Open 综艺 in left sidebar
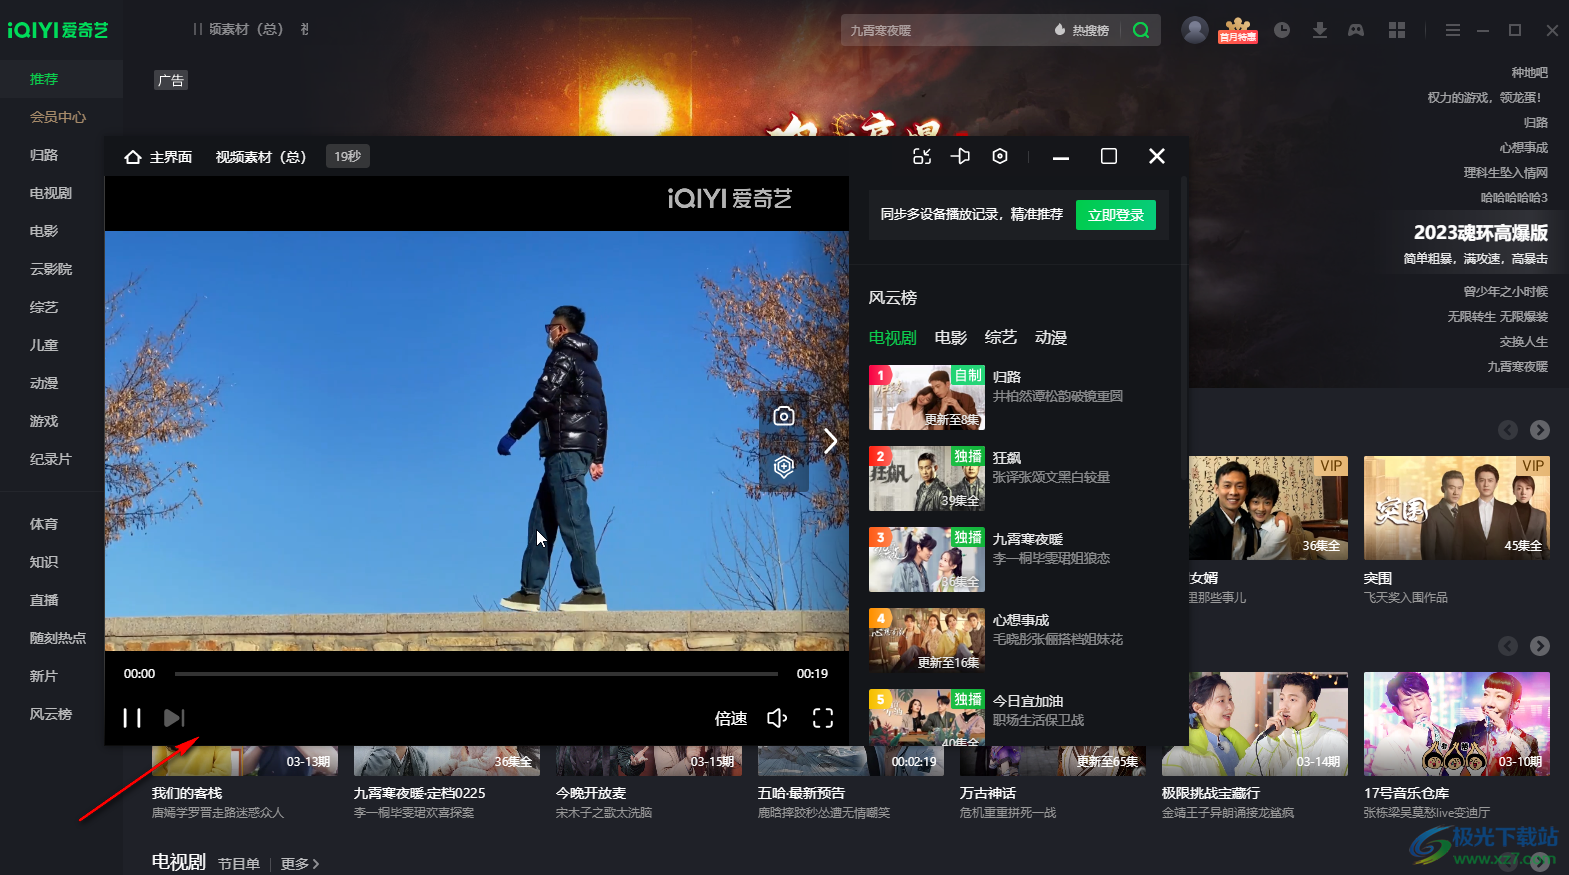This screenshot has height=875, width=1569. coord(44,307)
